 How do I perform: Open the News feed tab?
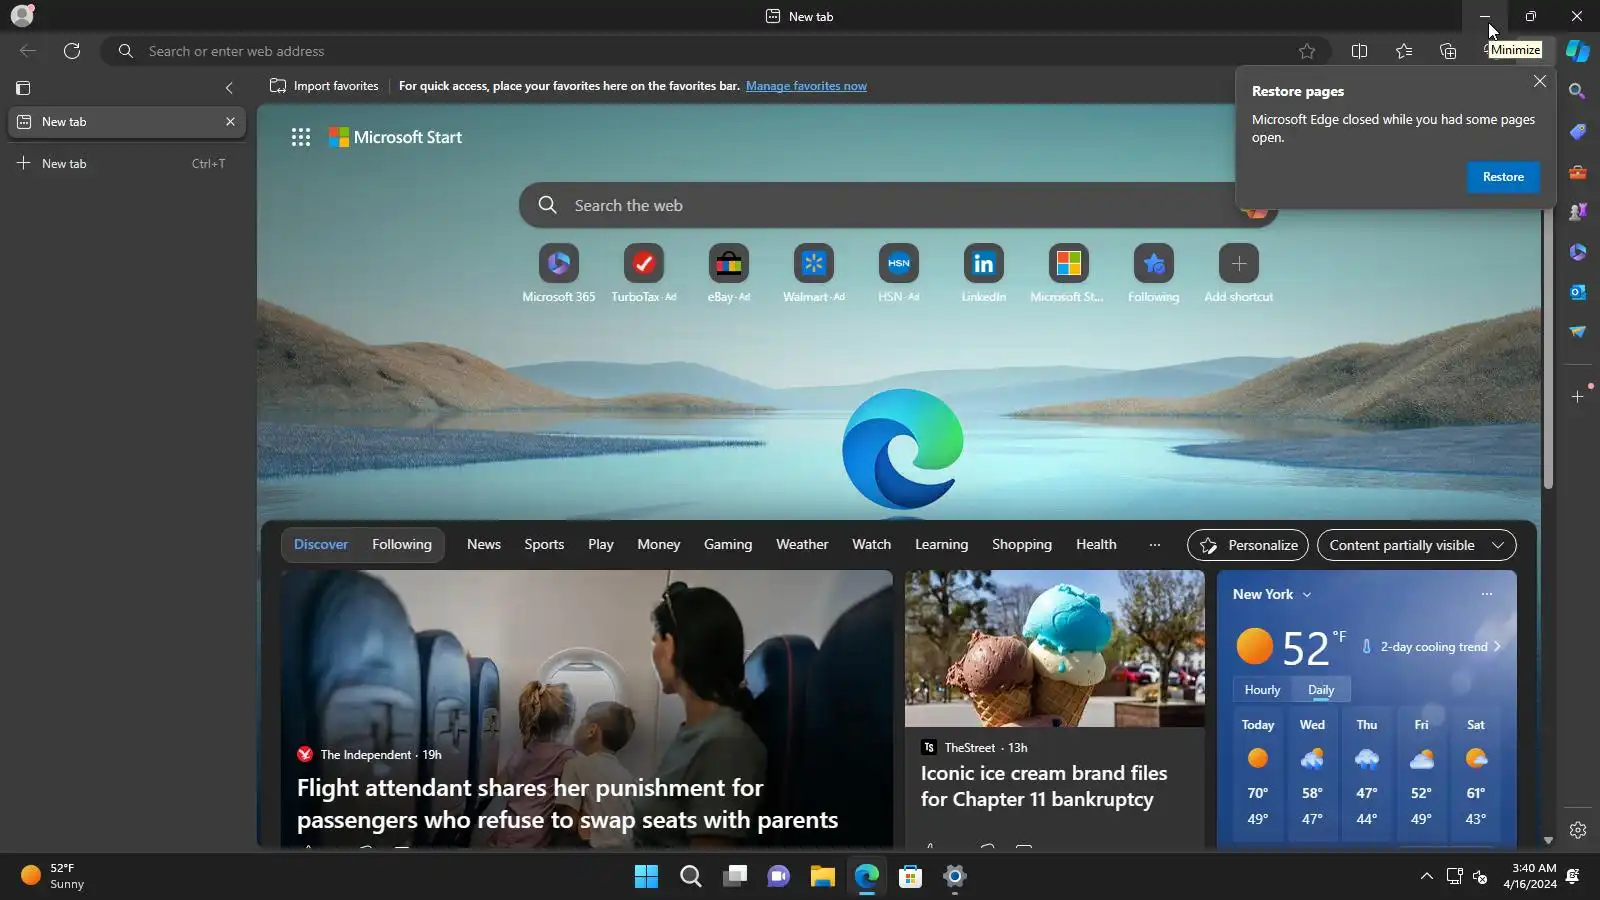click(x=484, y=545)
